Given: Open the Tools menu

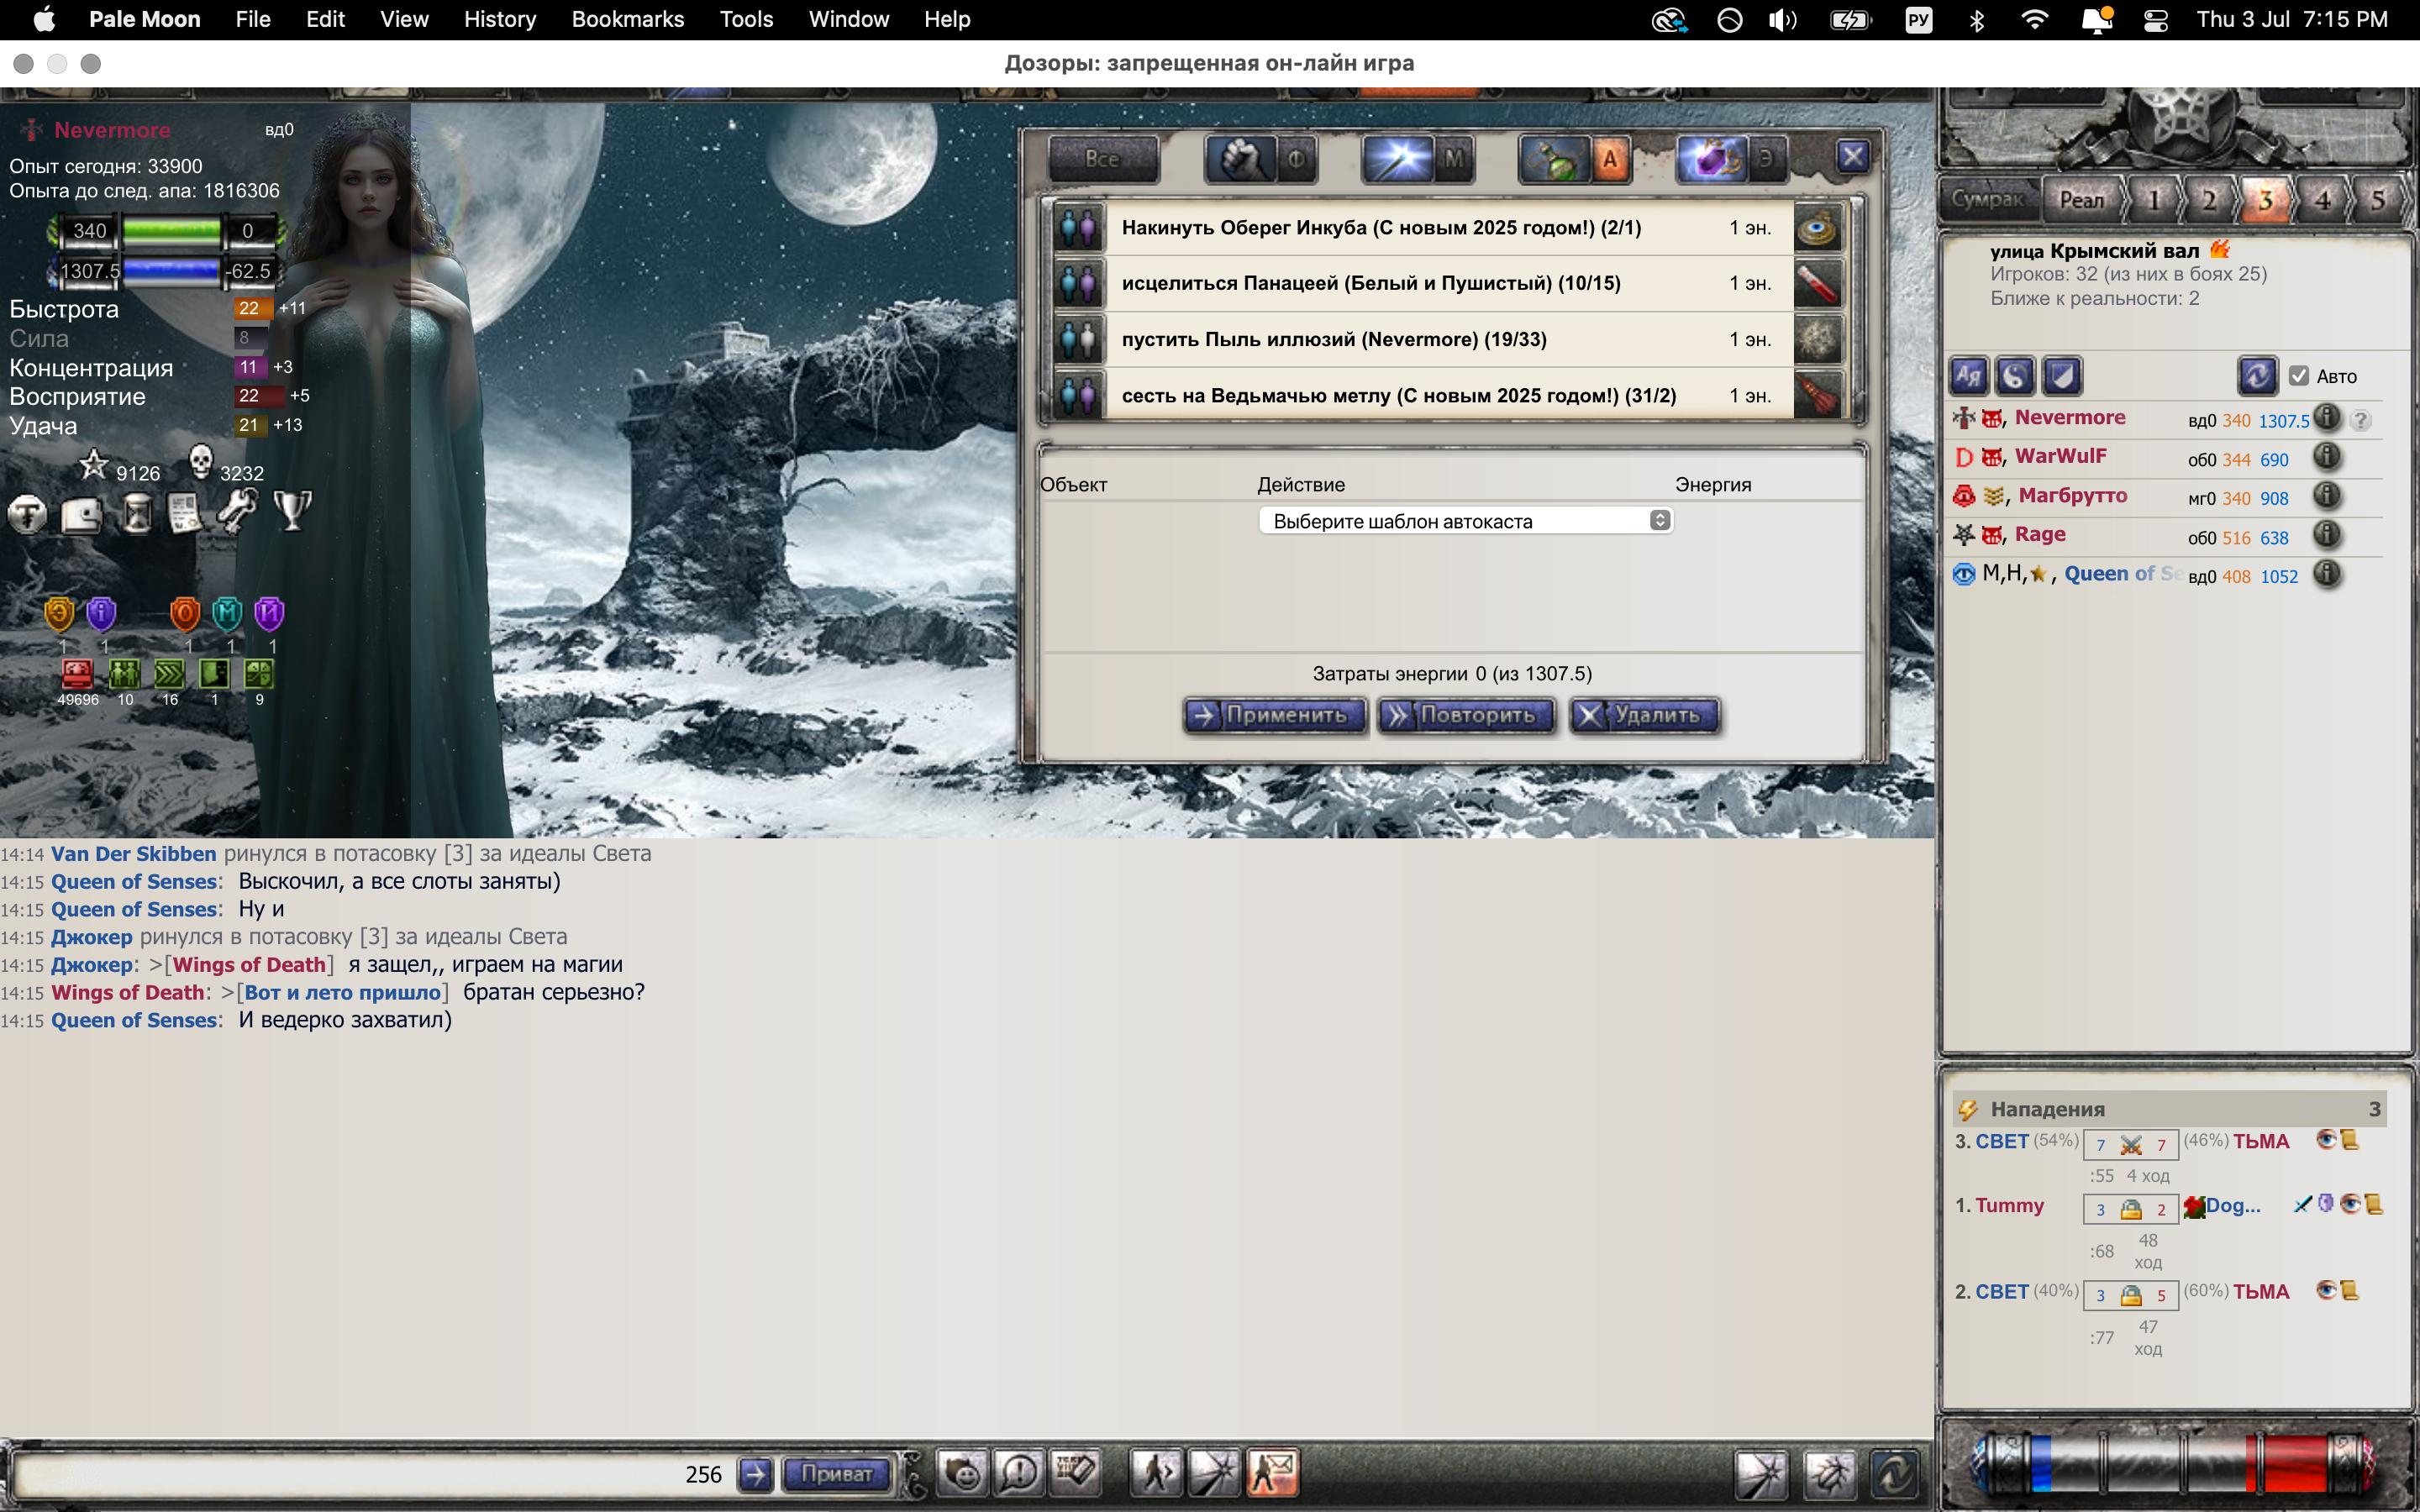Looking at the screenshot, I should [746, 19].
